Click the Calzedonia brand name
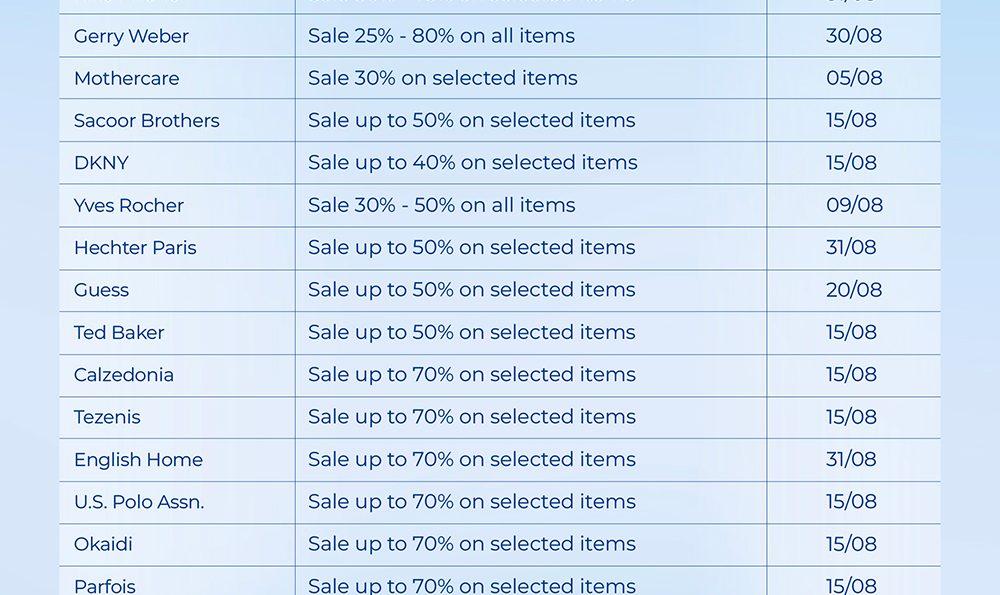The height and width of the screenshot is (595, 1000). [x=124, y=375]
